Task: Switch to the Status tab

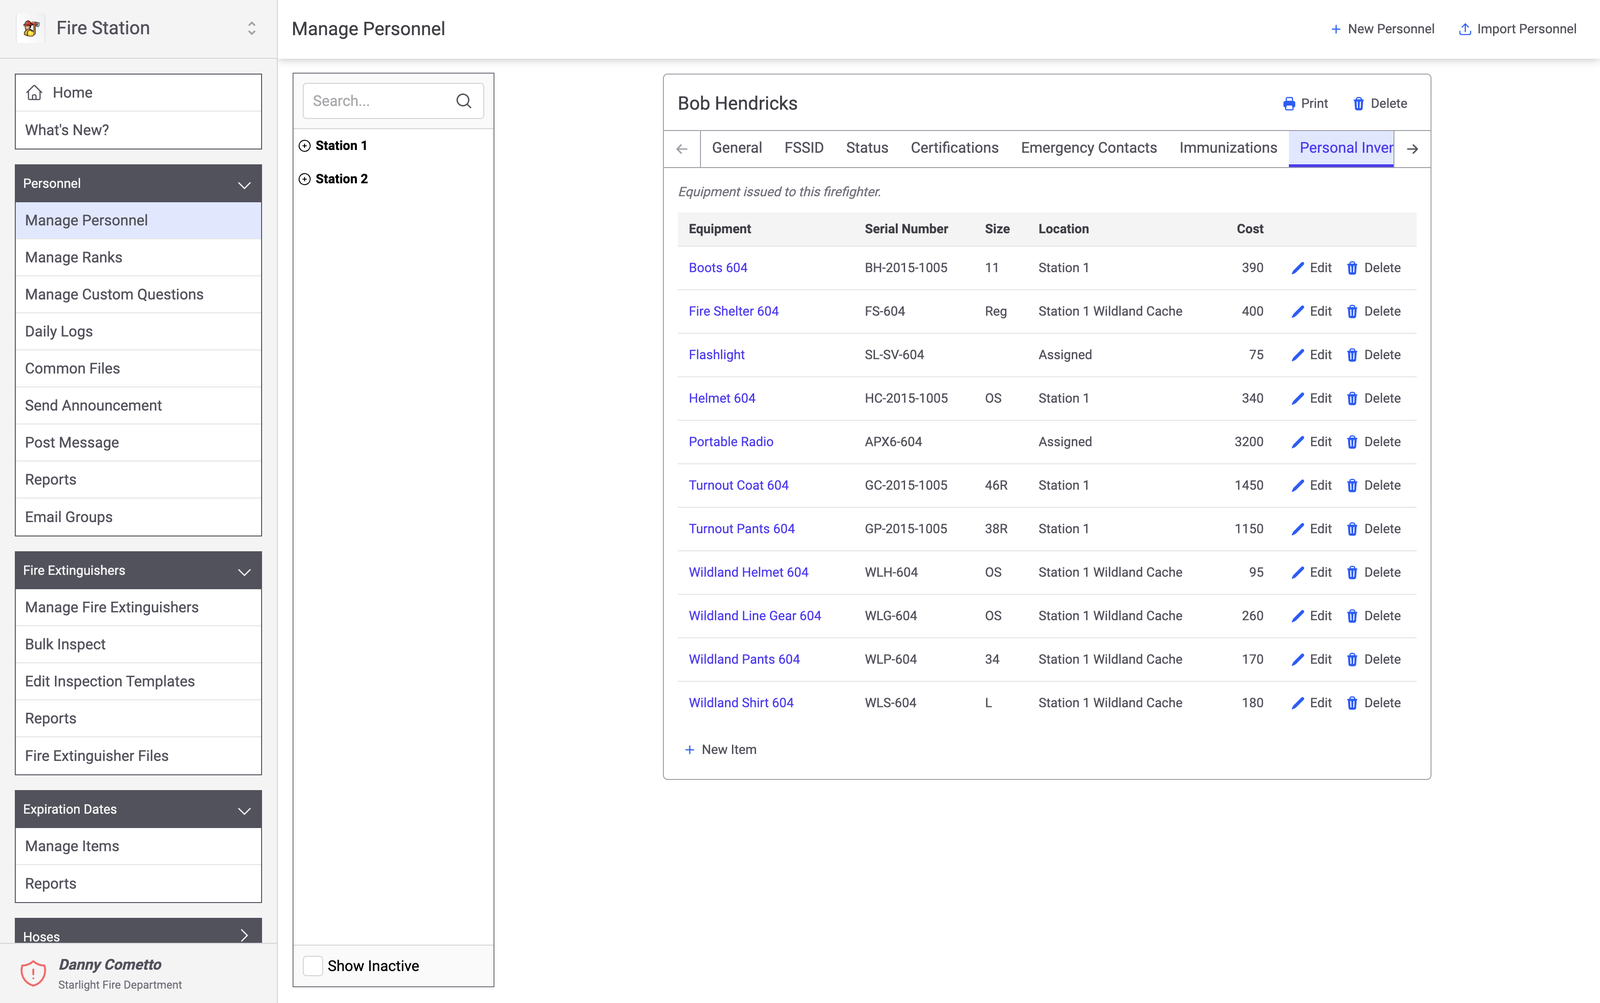Action: pos(867,148)
